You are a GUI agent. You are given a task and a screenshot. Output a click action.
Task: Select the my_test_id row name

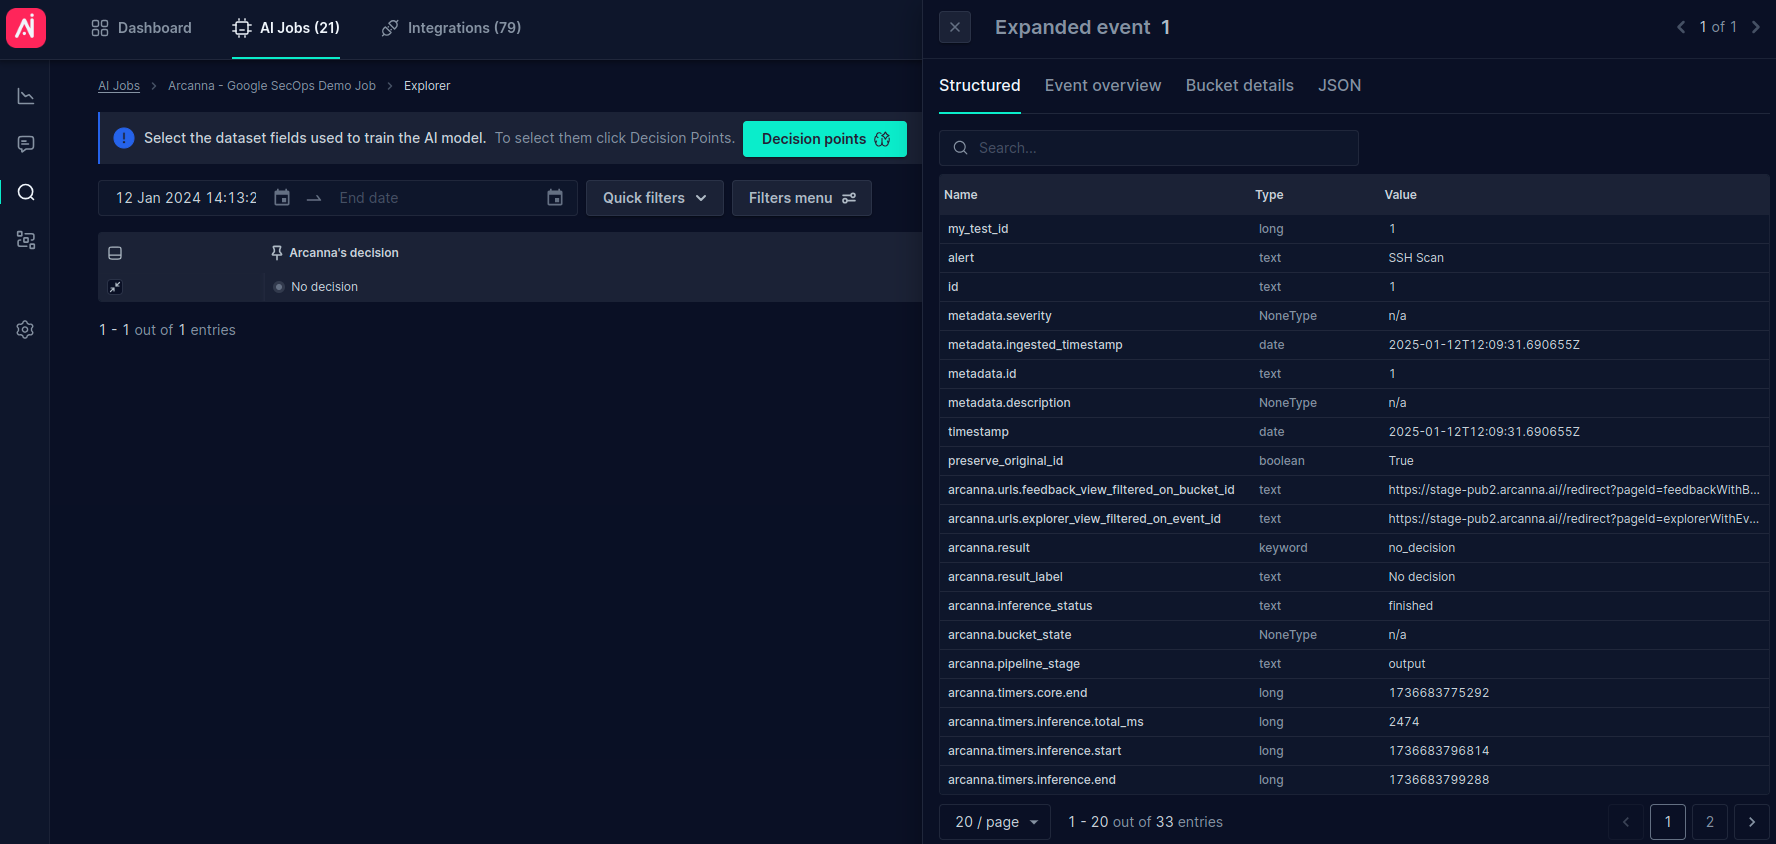click(978, 229)
